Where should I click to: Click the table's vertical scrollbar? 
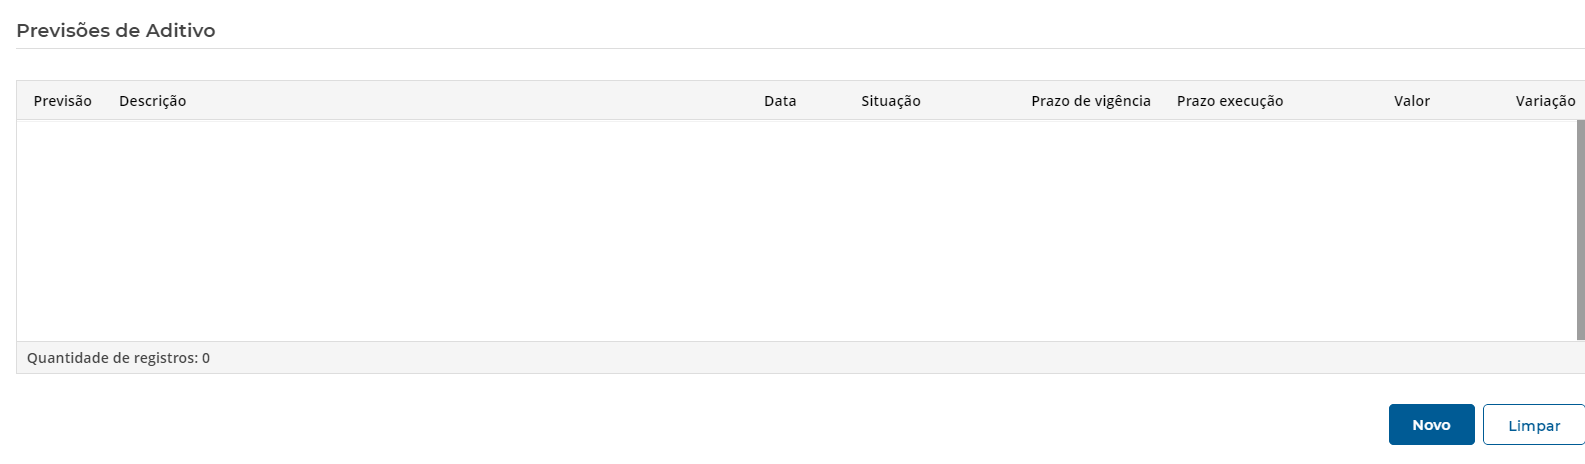point(1580,230)
